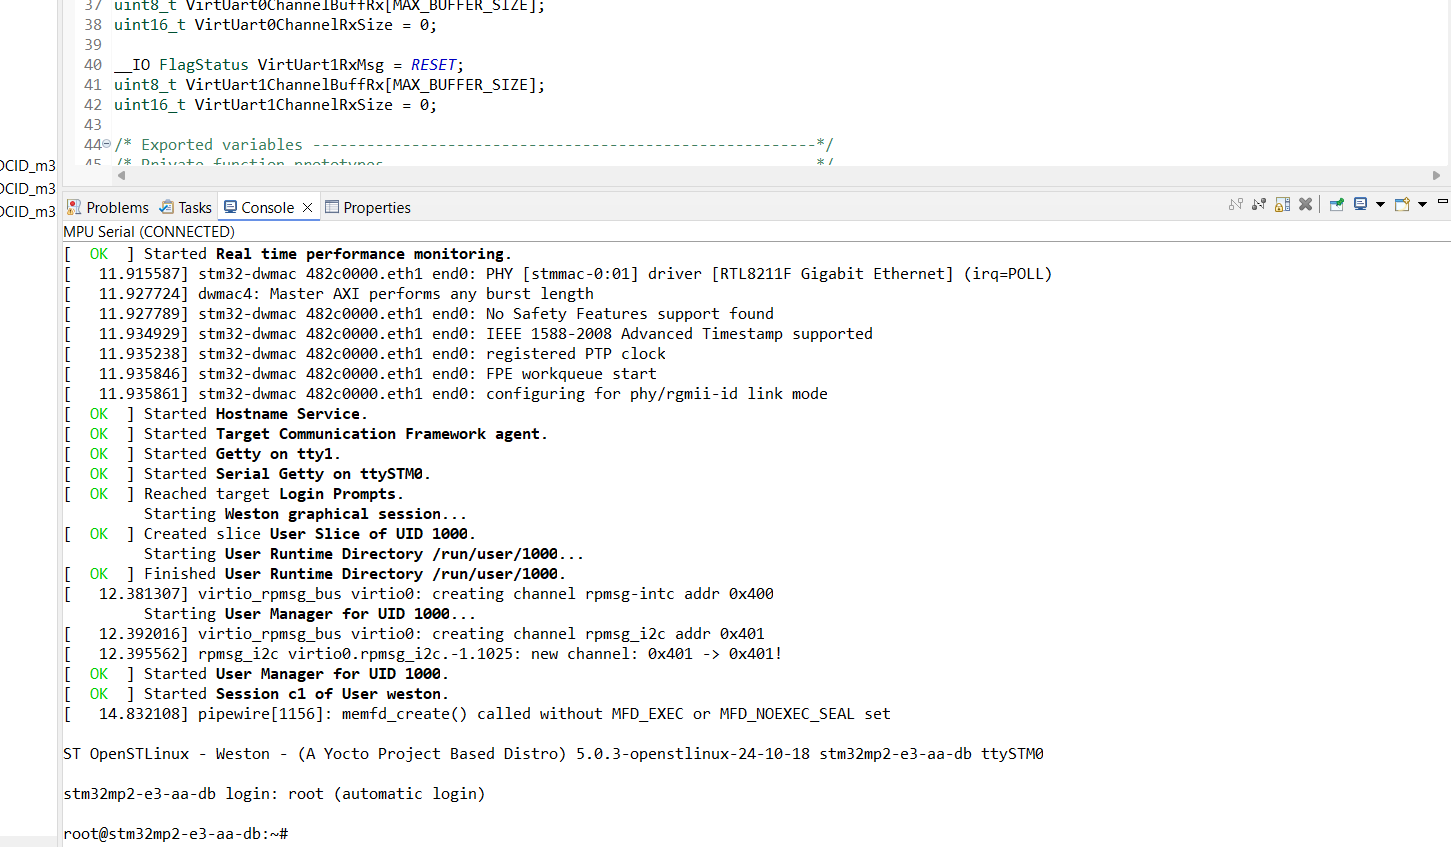Click the editor's horizontal scrollbar left arrow

120,175
